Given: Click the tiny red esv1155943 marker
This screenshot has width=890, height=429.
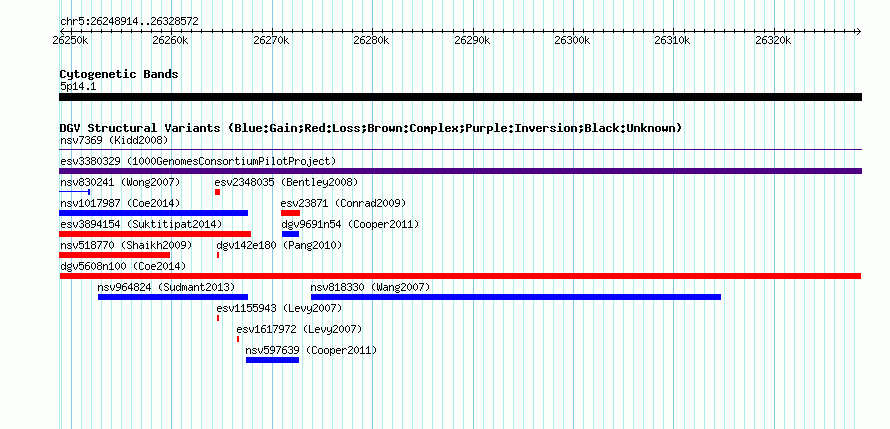Looking at the screenshot, I should pos(218,318).
